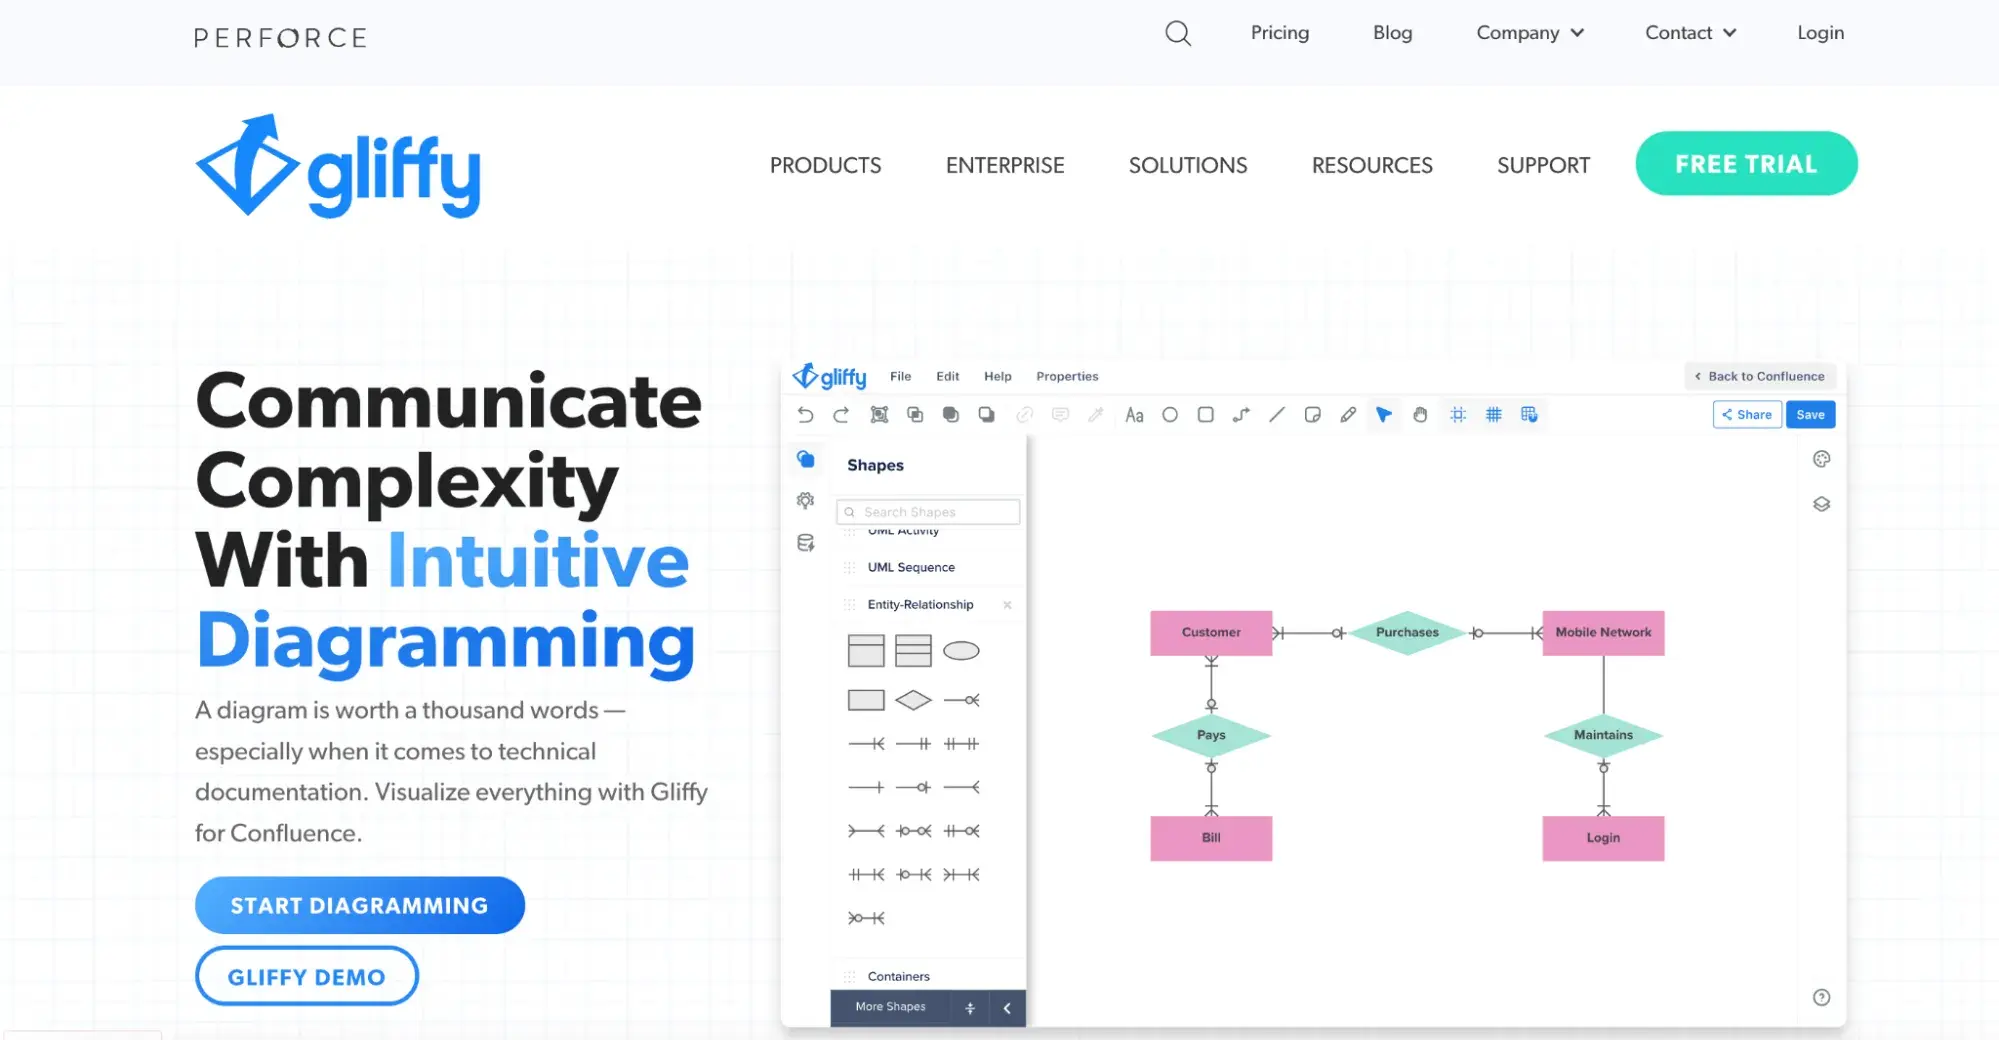Viewport: 1999px width, 1041px height.
Task: Click Back to Confluence button
Action: 1760,376
